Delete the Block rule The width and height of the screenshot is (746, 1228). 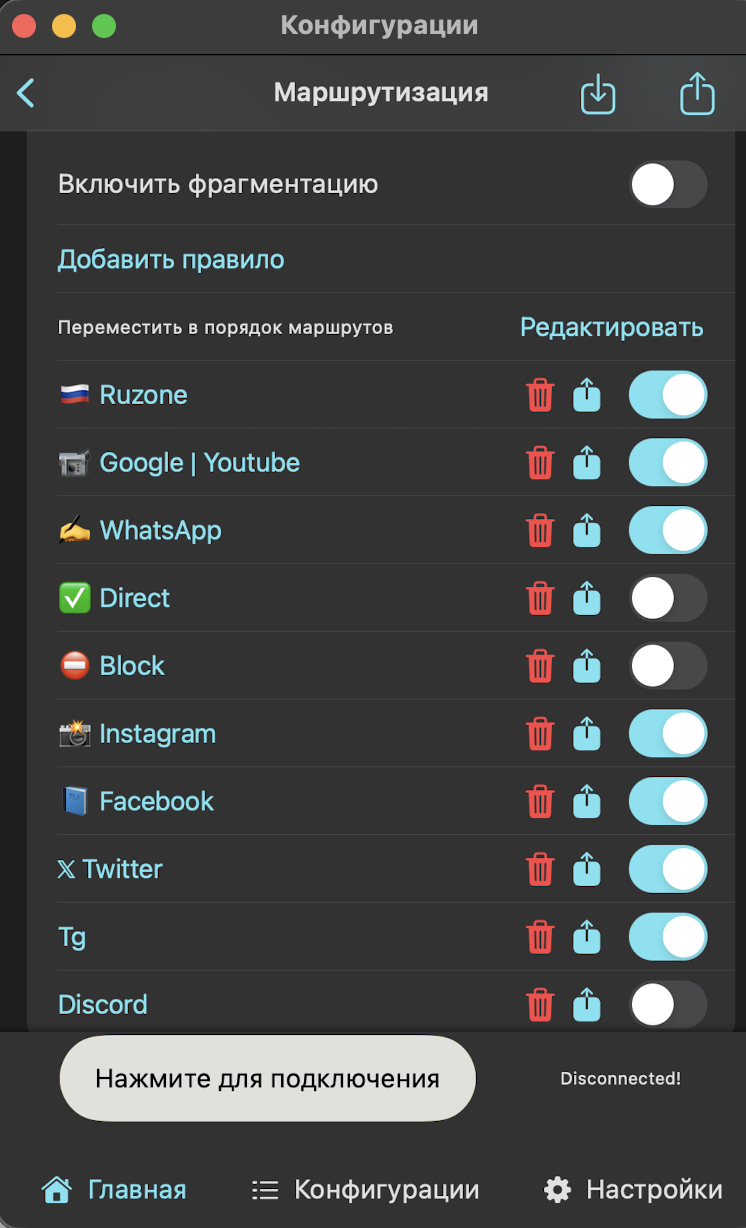tap(540, 666)
